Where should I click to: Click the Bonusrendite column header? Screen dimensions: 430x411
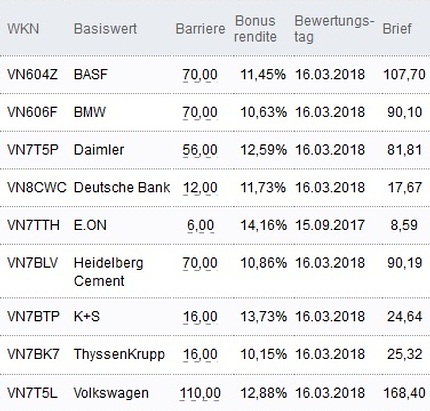(x=255, y=29)
